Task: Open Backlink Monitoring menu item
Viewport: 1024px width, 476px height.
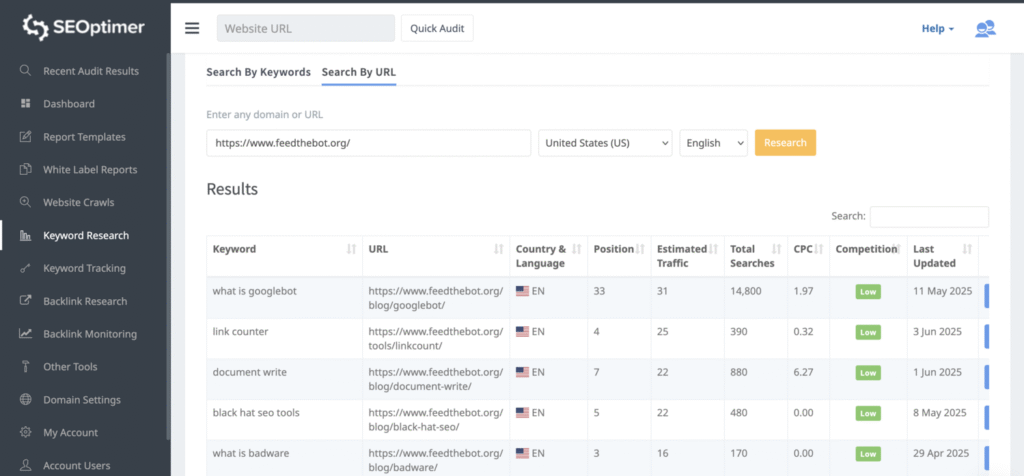Action: (90, 334)
